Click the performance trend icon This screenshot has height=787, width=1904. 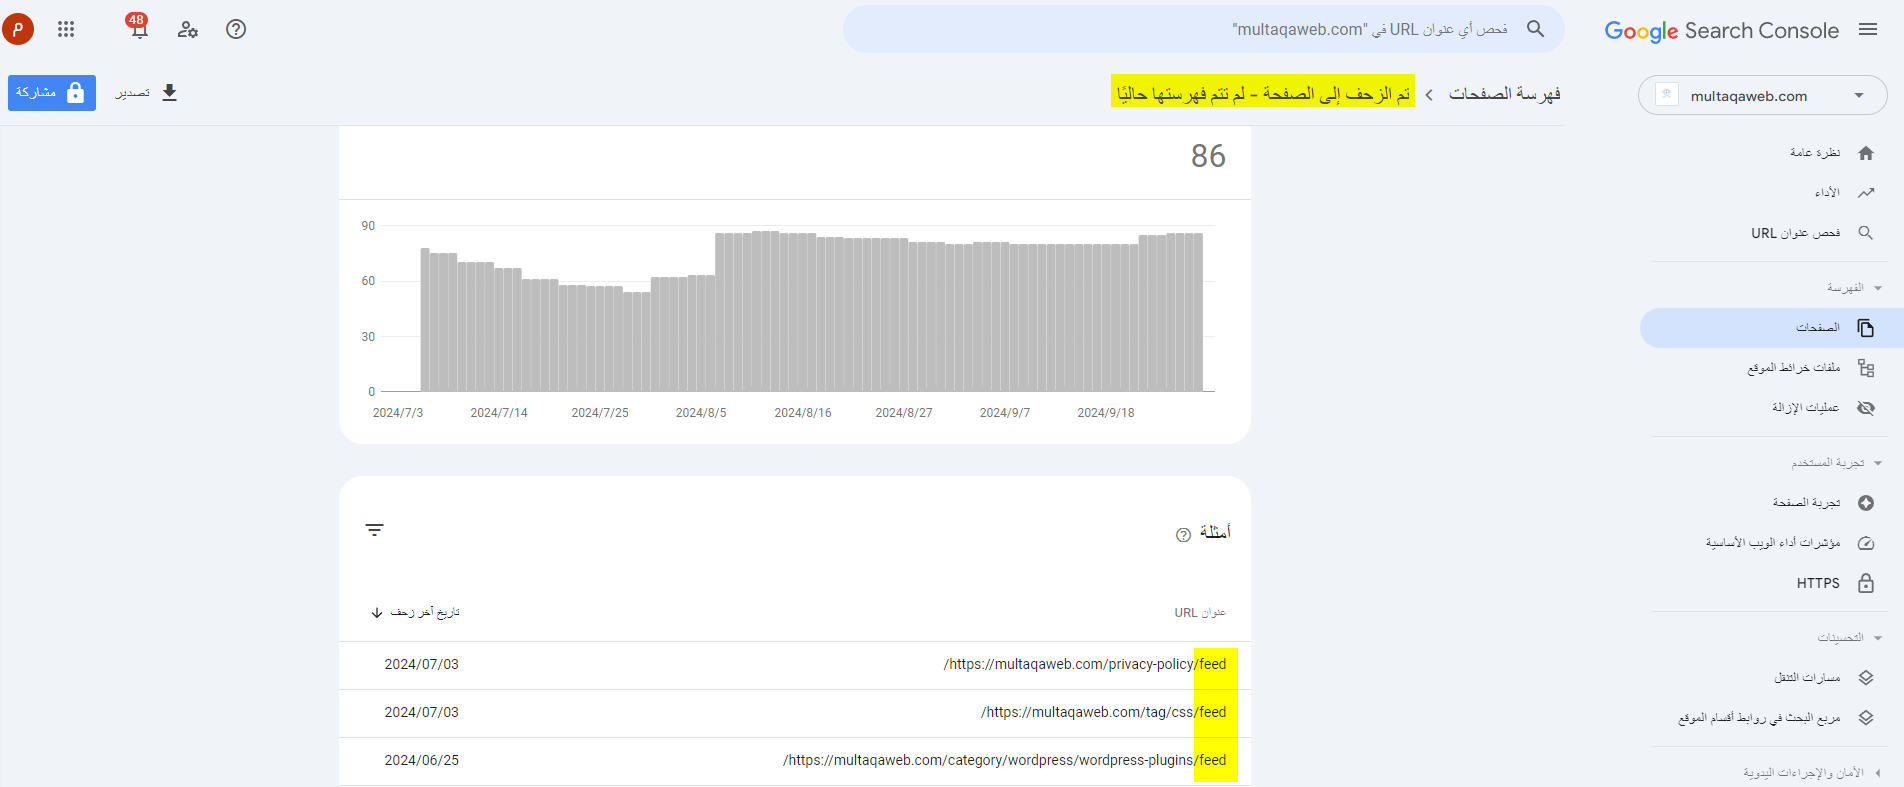(1866, 193)
